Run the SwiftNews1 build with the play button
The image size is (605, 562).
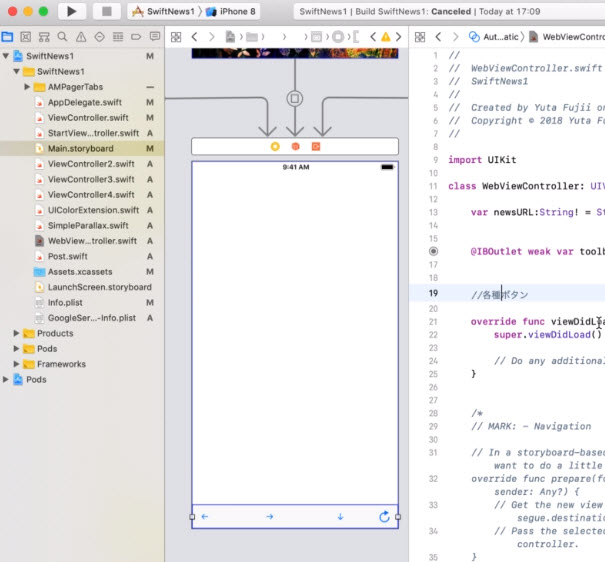71,11
